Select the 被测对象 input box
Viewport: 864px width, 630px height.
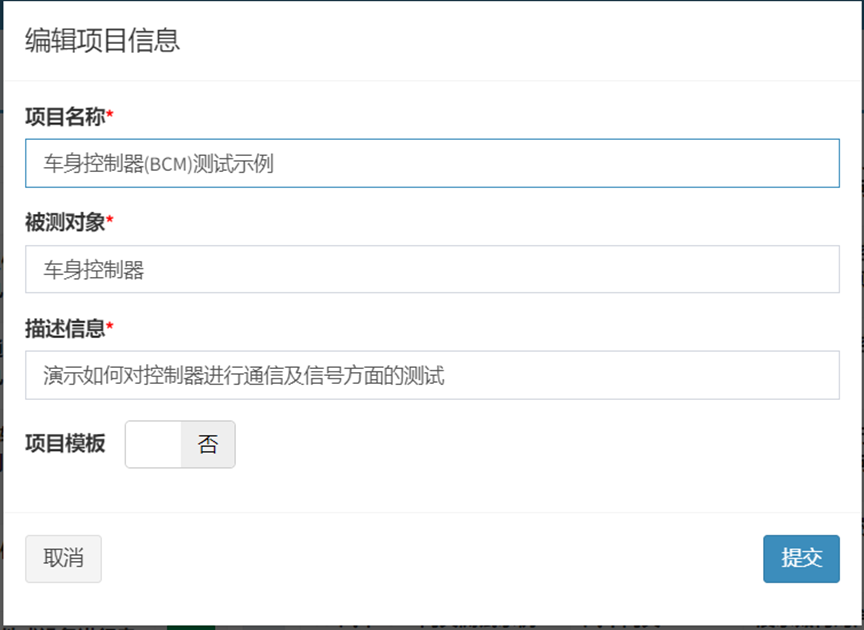[430, 270]
